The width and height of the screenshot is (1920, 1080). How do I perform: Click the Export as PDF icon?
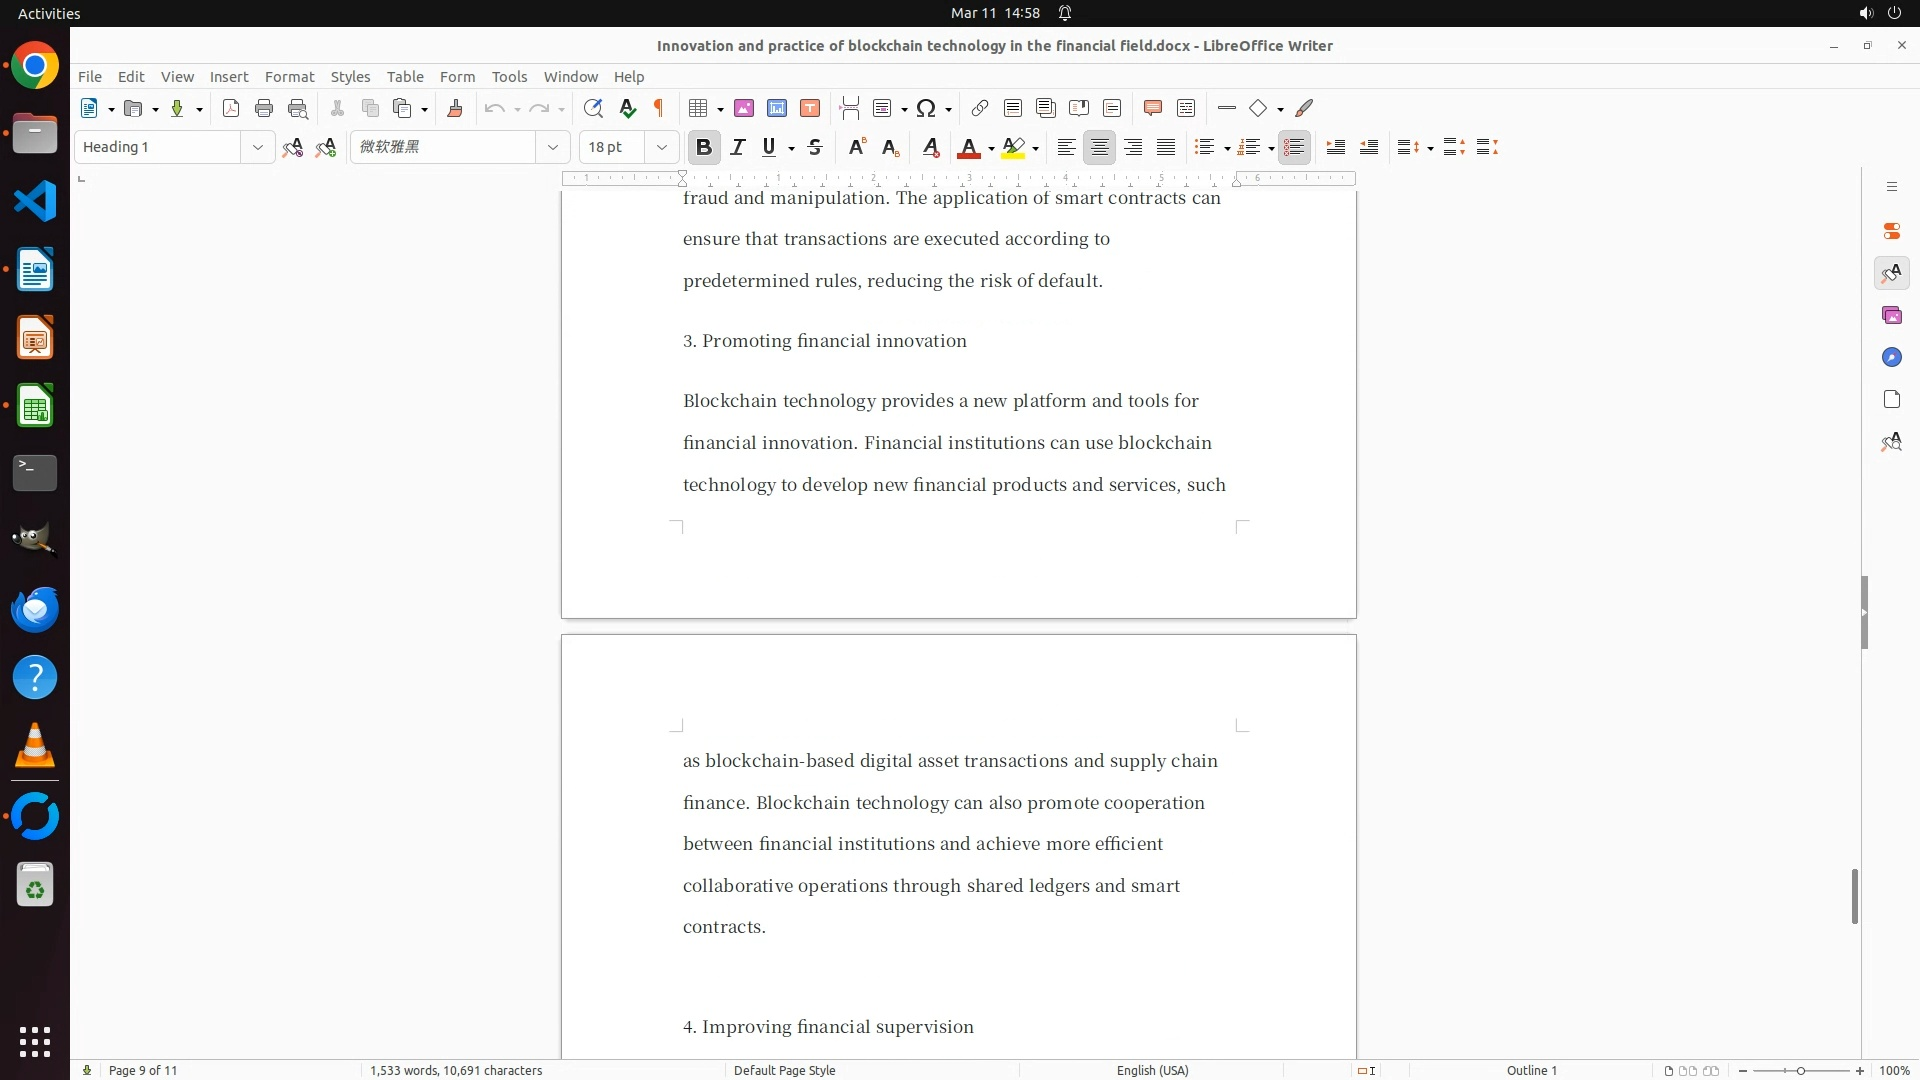click(231, 109)
